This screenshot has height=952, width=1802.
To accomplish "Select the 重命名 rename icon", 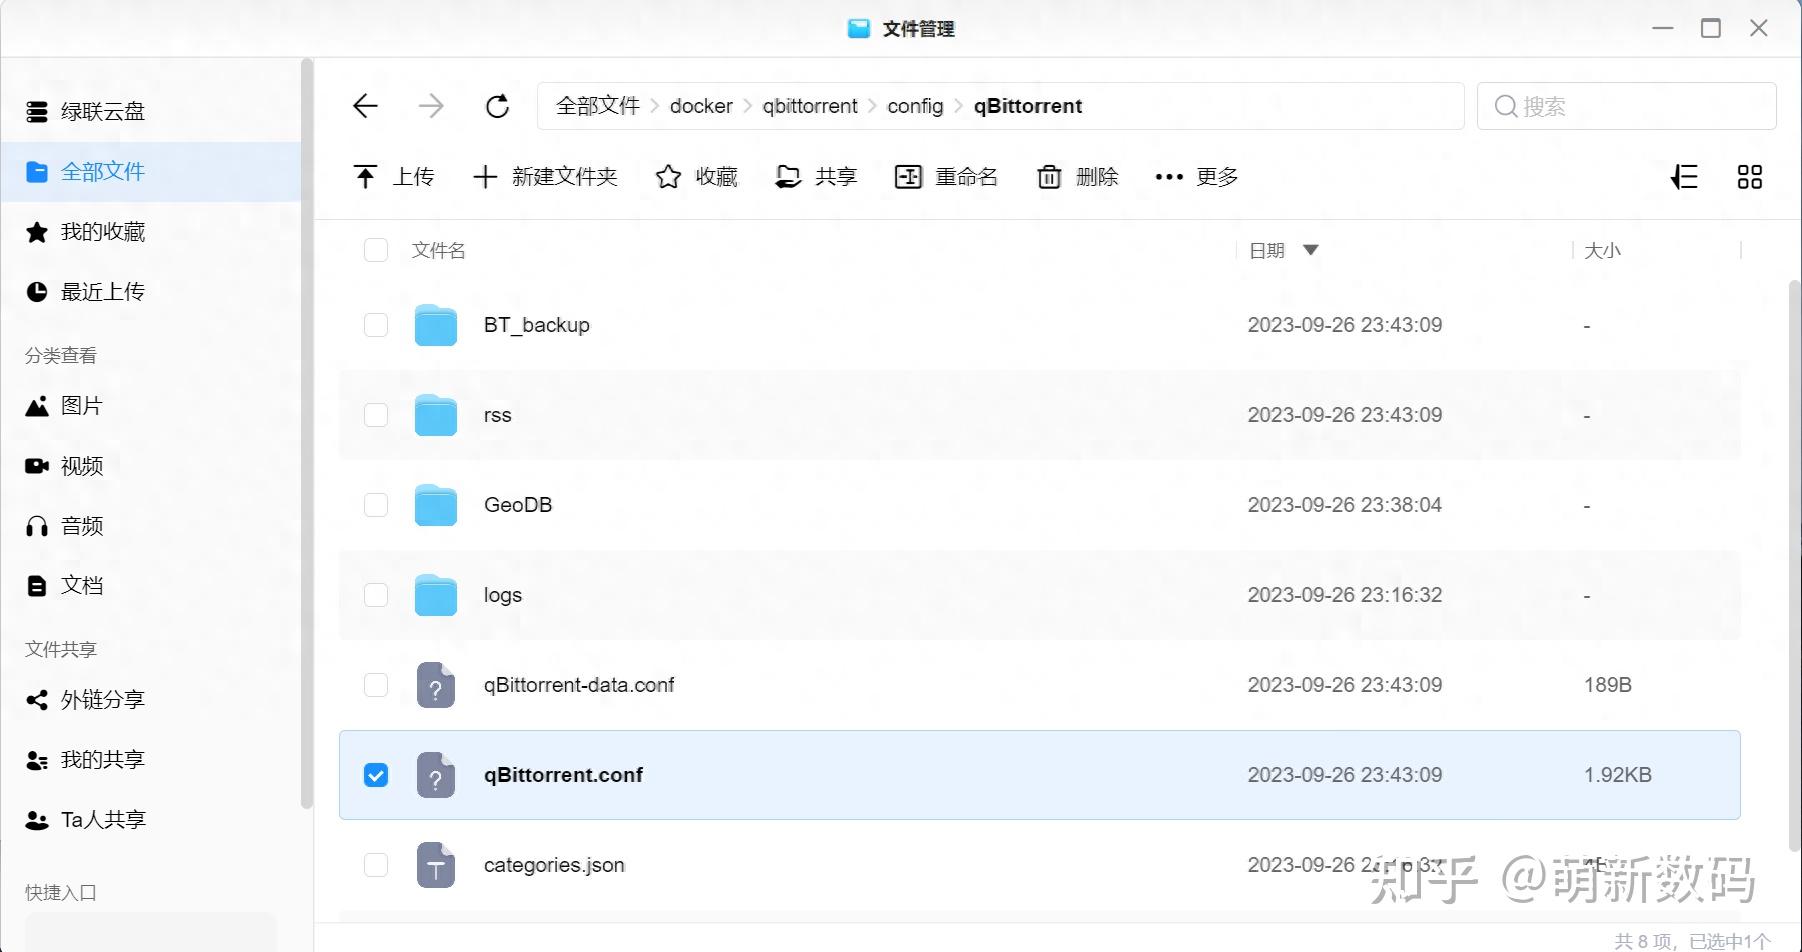I will 908,176.
